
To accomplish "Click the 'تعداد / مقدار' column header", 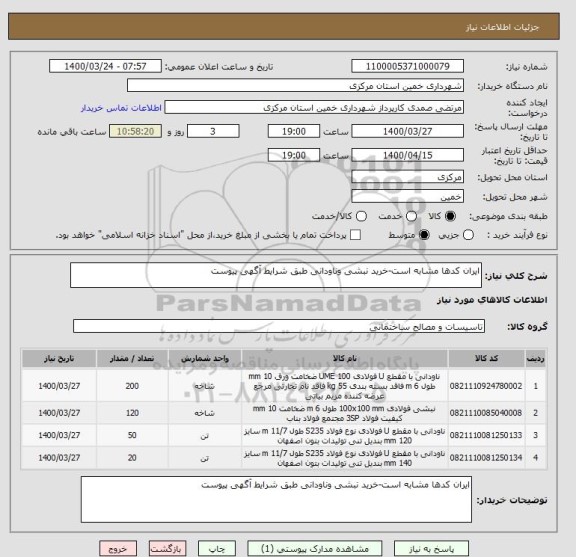I will point(132,359).
